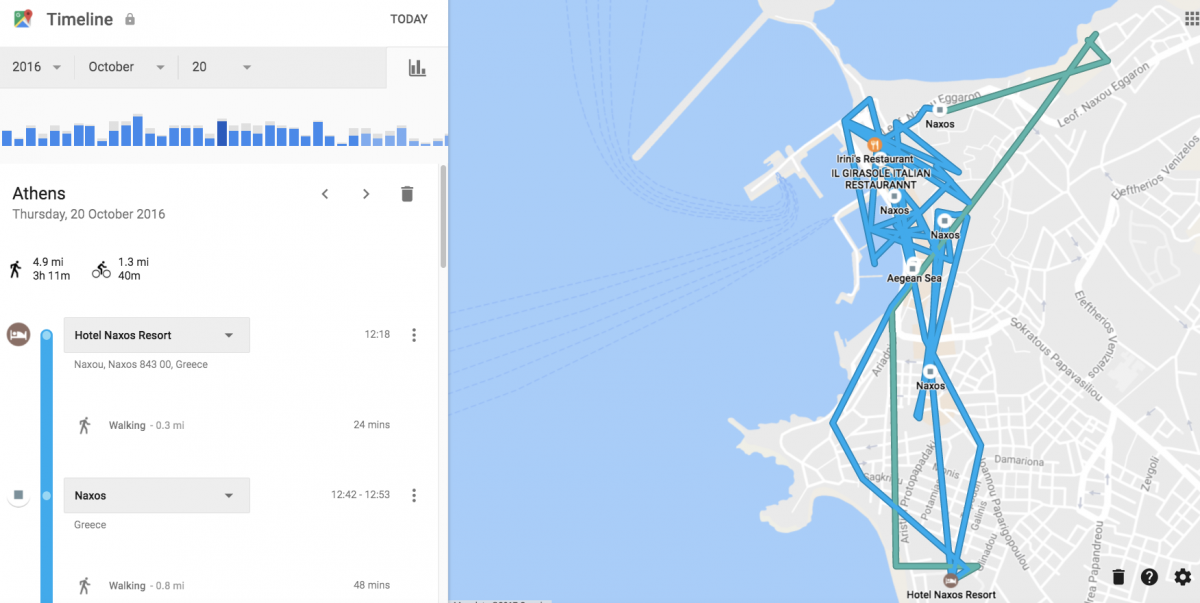Go to the next day
This screenshot has width=1200, height=603.
click(366, 194)
